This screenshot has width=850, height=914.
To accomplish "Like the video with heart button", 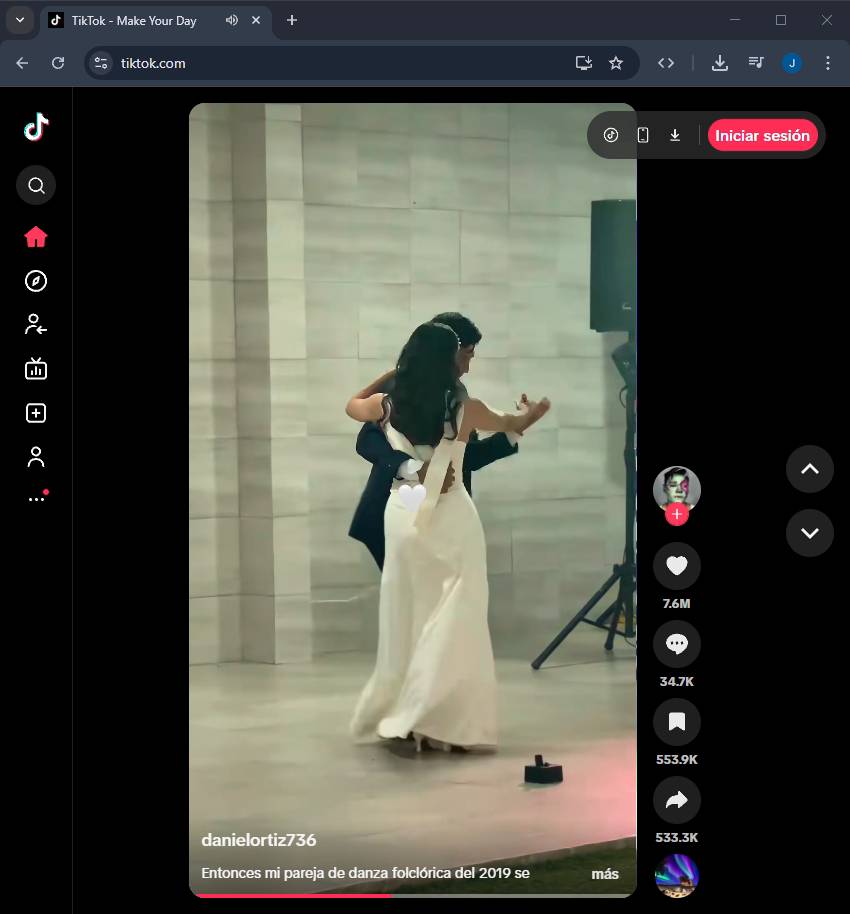I will tap(677, 566).
